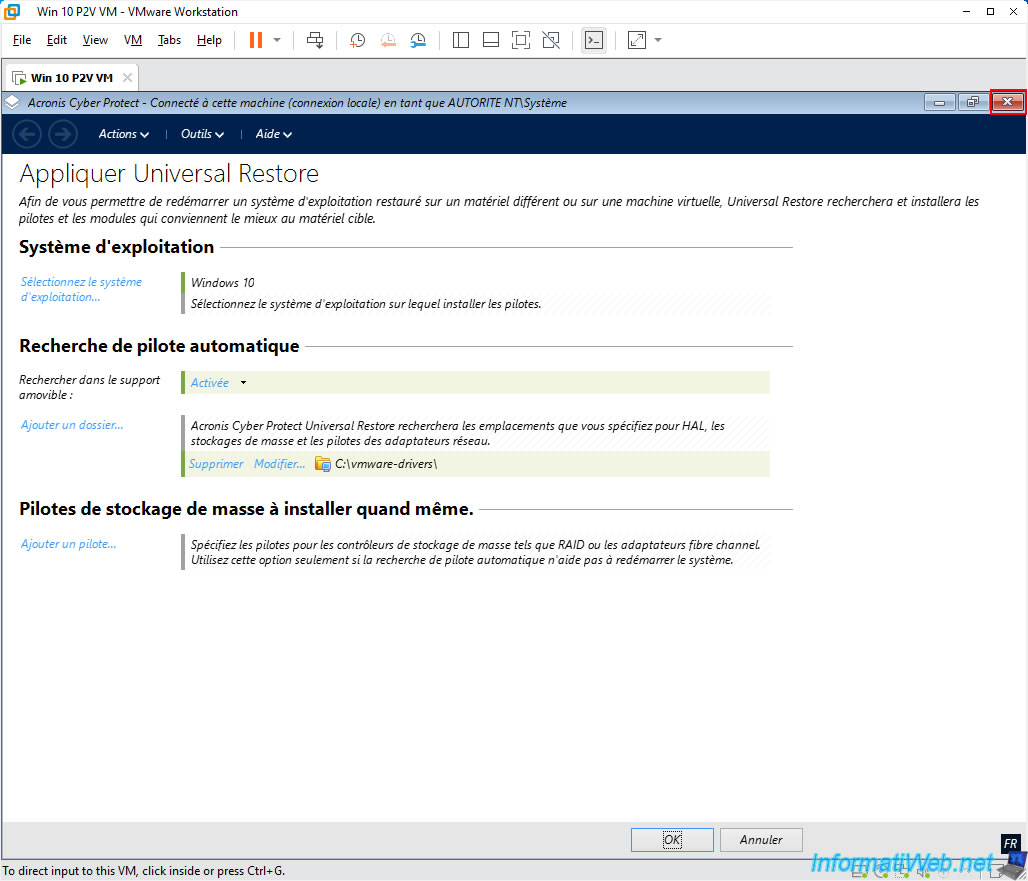This screenshot has height=881, width=1028.
Task: Open the snapshot manager icon
Action: pos(418,40)
